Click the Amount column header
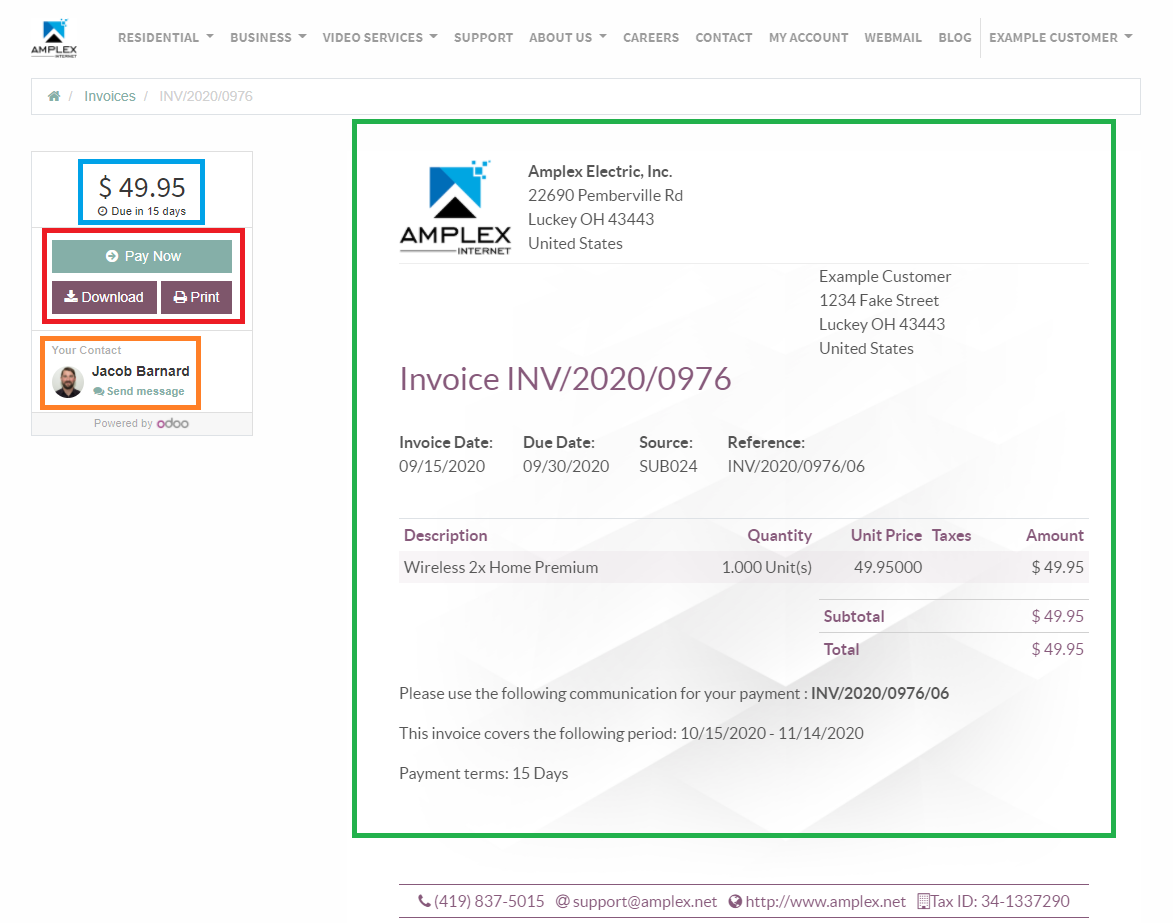 coord(1055,536)
